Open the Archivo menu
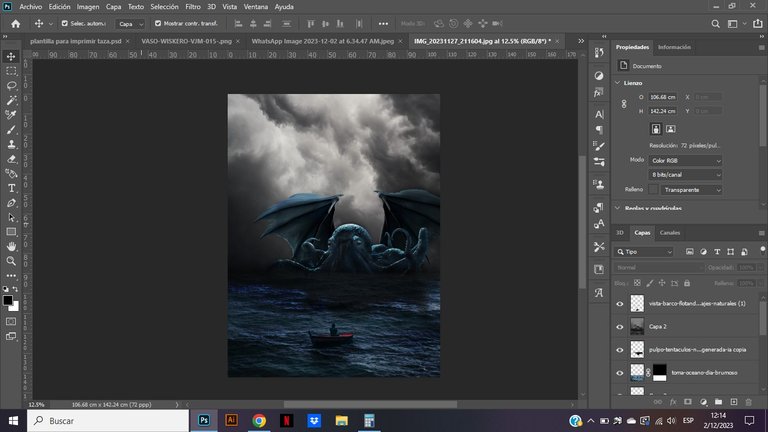This screenshot has height=432, width=768. [x=30, y=7]
